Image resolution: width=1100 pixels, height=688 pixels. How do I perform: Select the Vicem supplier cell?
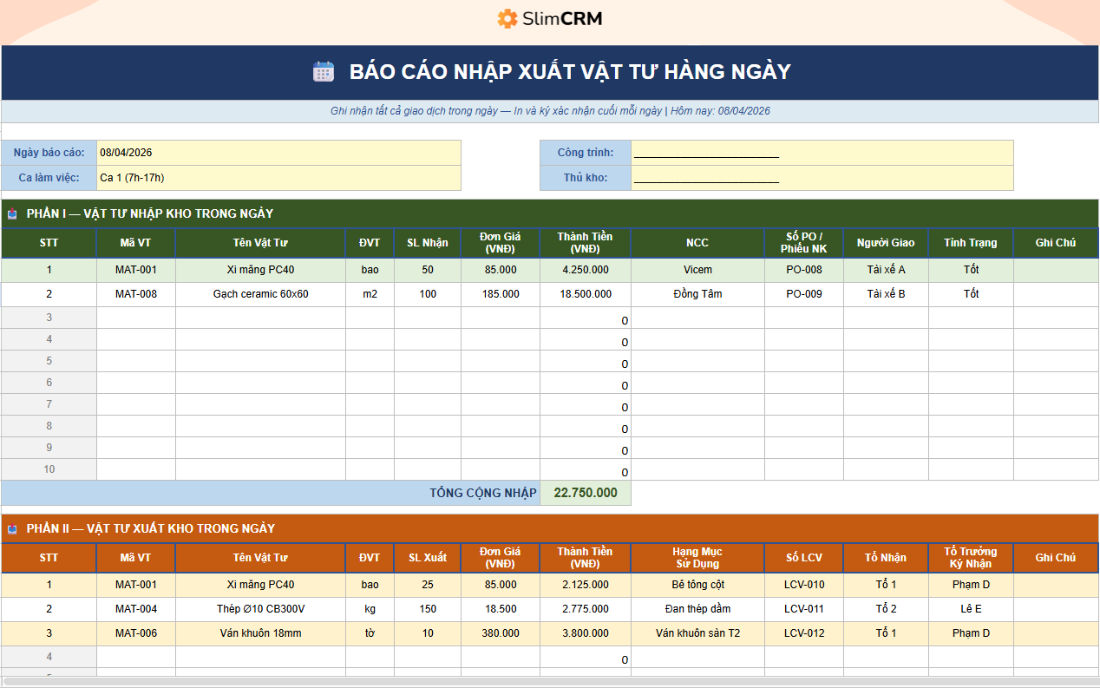click(697, 268)
